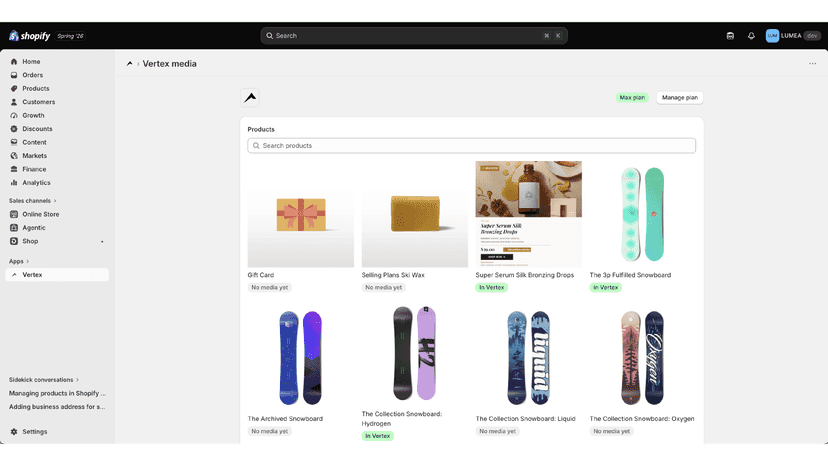Image resolution: width=828 pixels, height=466 pixels.
Task: Click 'No media yet' under Selling Plans Ski Wax
Action: (x=384, y=287)
